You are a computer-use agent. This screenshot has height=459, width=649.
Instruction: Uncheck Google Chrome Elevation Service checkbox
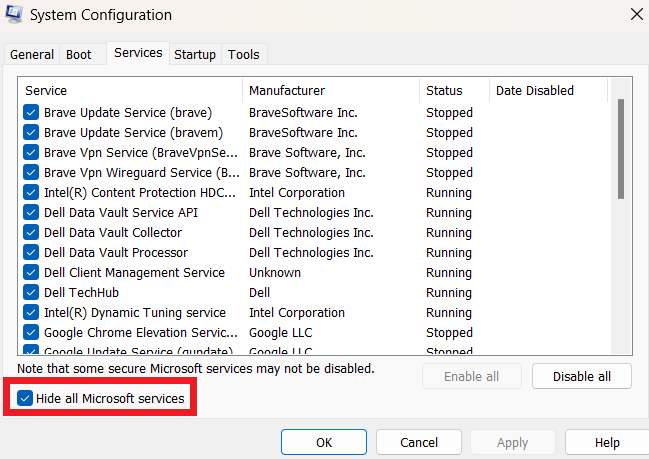(x=31, y=332)
